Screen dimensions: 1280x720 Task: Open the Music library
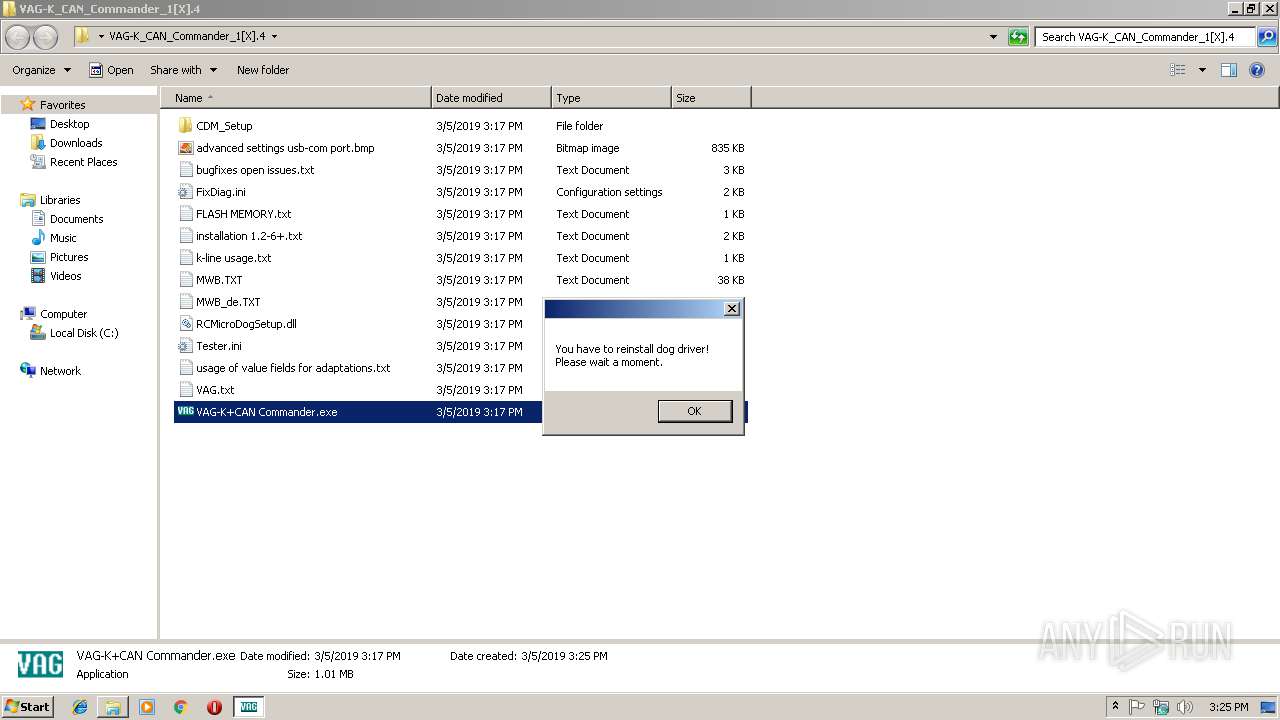[x=63, y=238]
